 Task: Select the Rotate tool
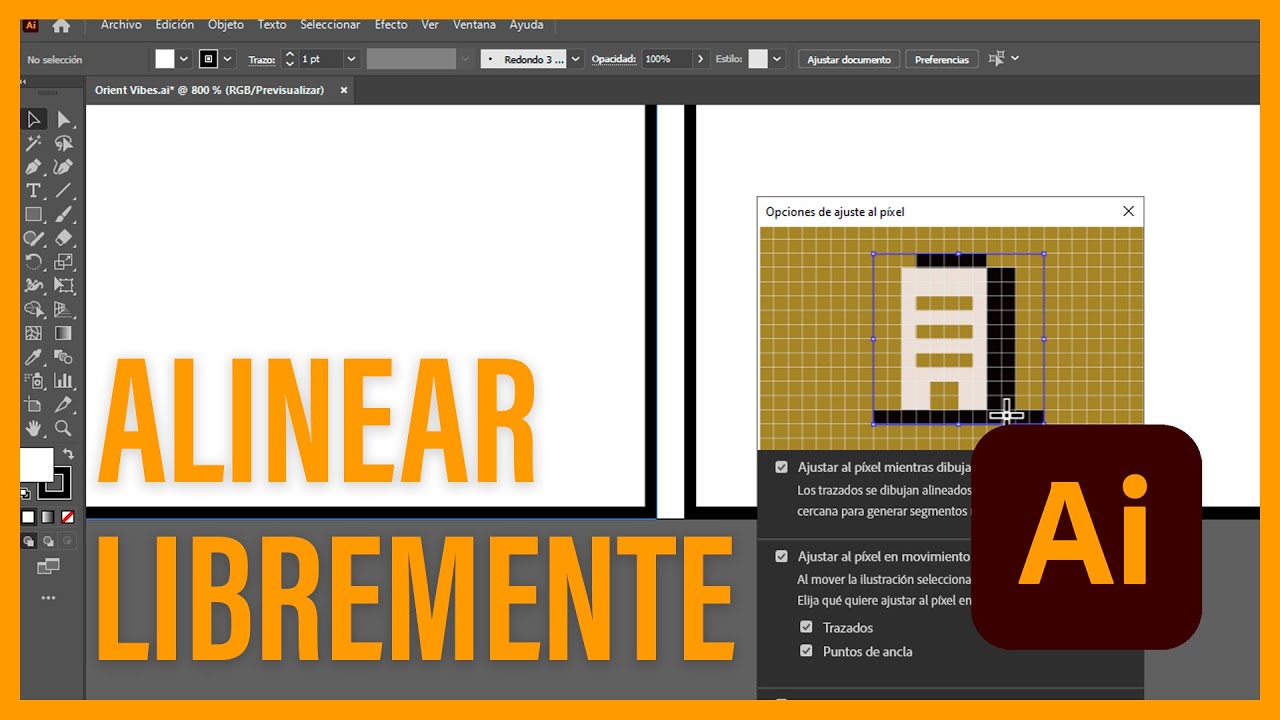34,262
